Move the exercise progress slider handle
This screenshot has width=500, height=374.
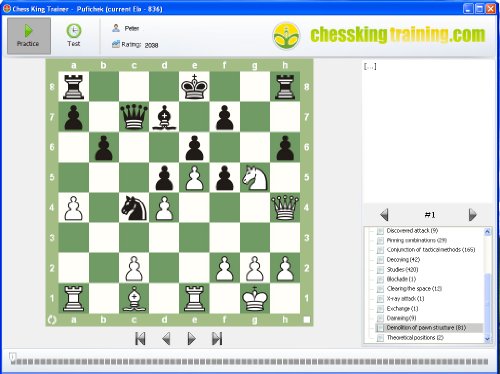click(x=12, y=357)
